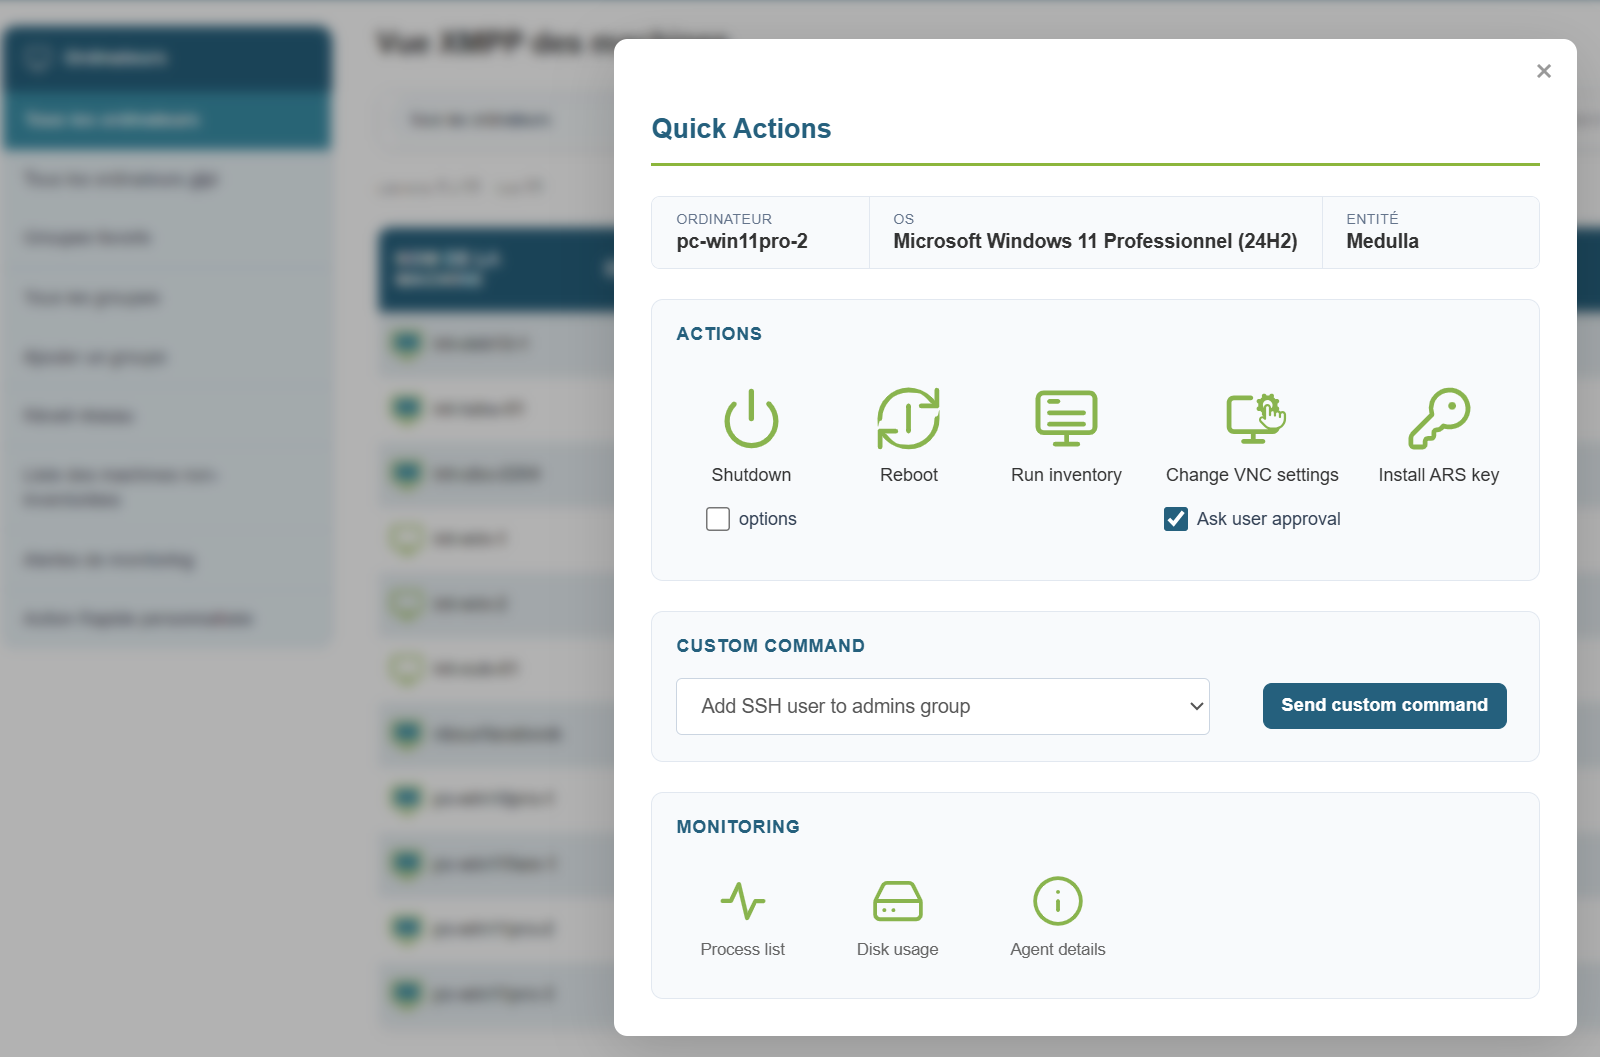This screenshot has width=1600, height=1057.
Task: Click the ACTIONS section heading
Action: click(x=719, y=334)
